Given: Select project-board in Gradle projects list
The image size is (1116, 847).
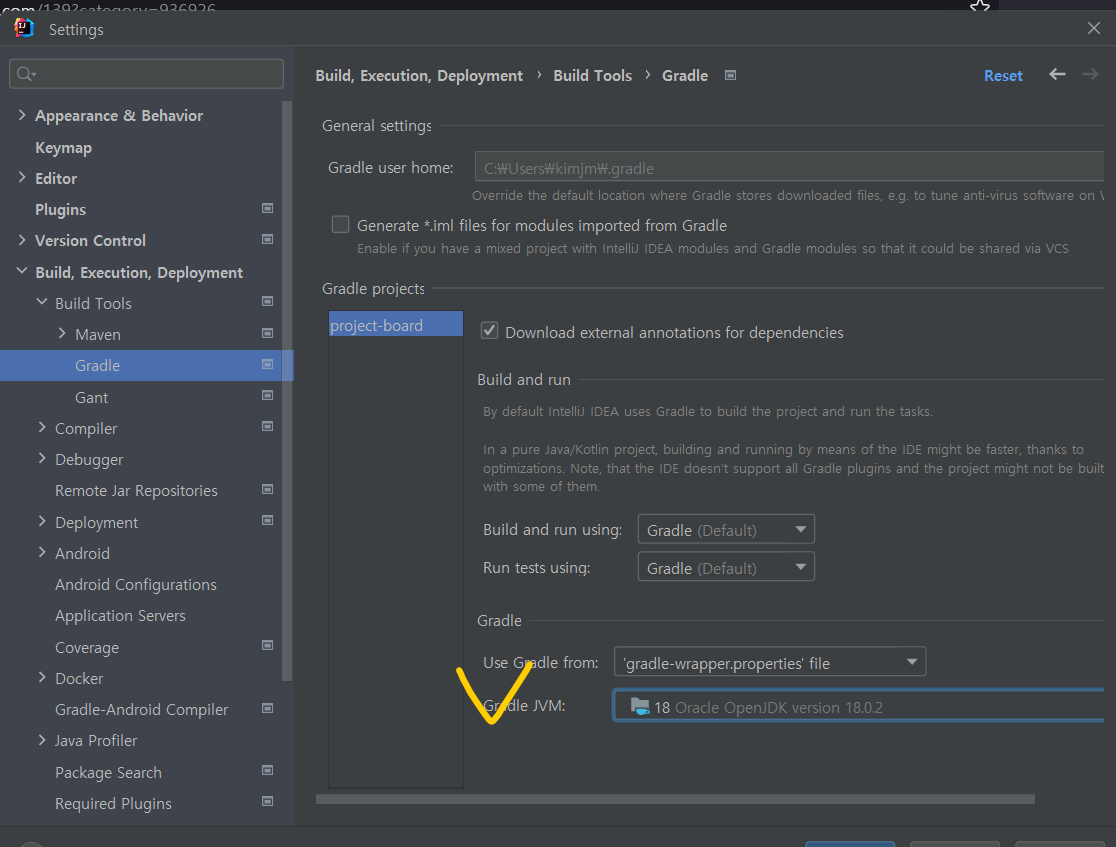Looking at the screenshot, I should coord(396,324).
